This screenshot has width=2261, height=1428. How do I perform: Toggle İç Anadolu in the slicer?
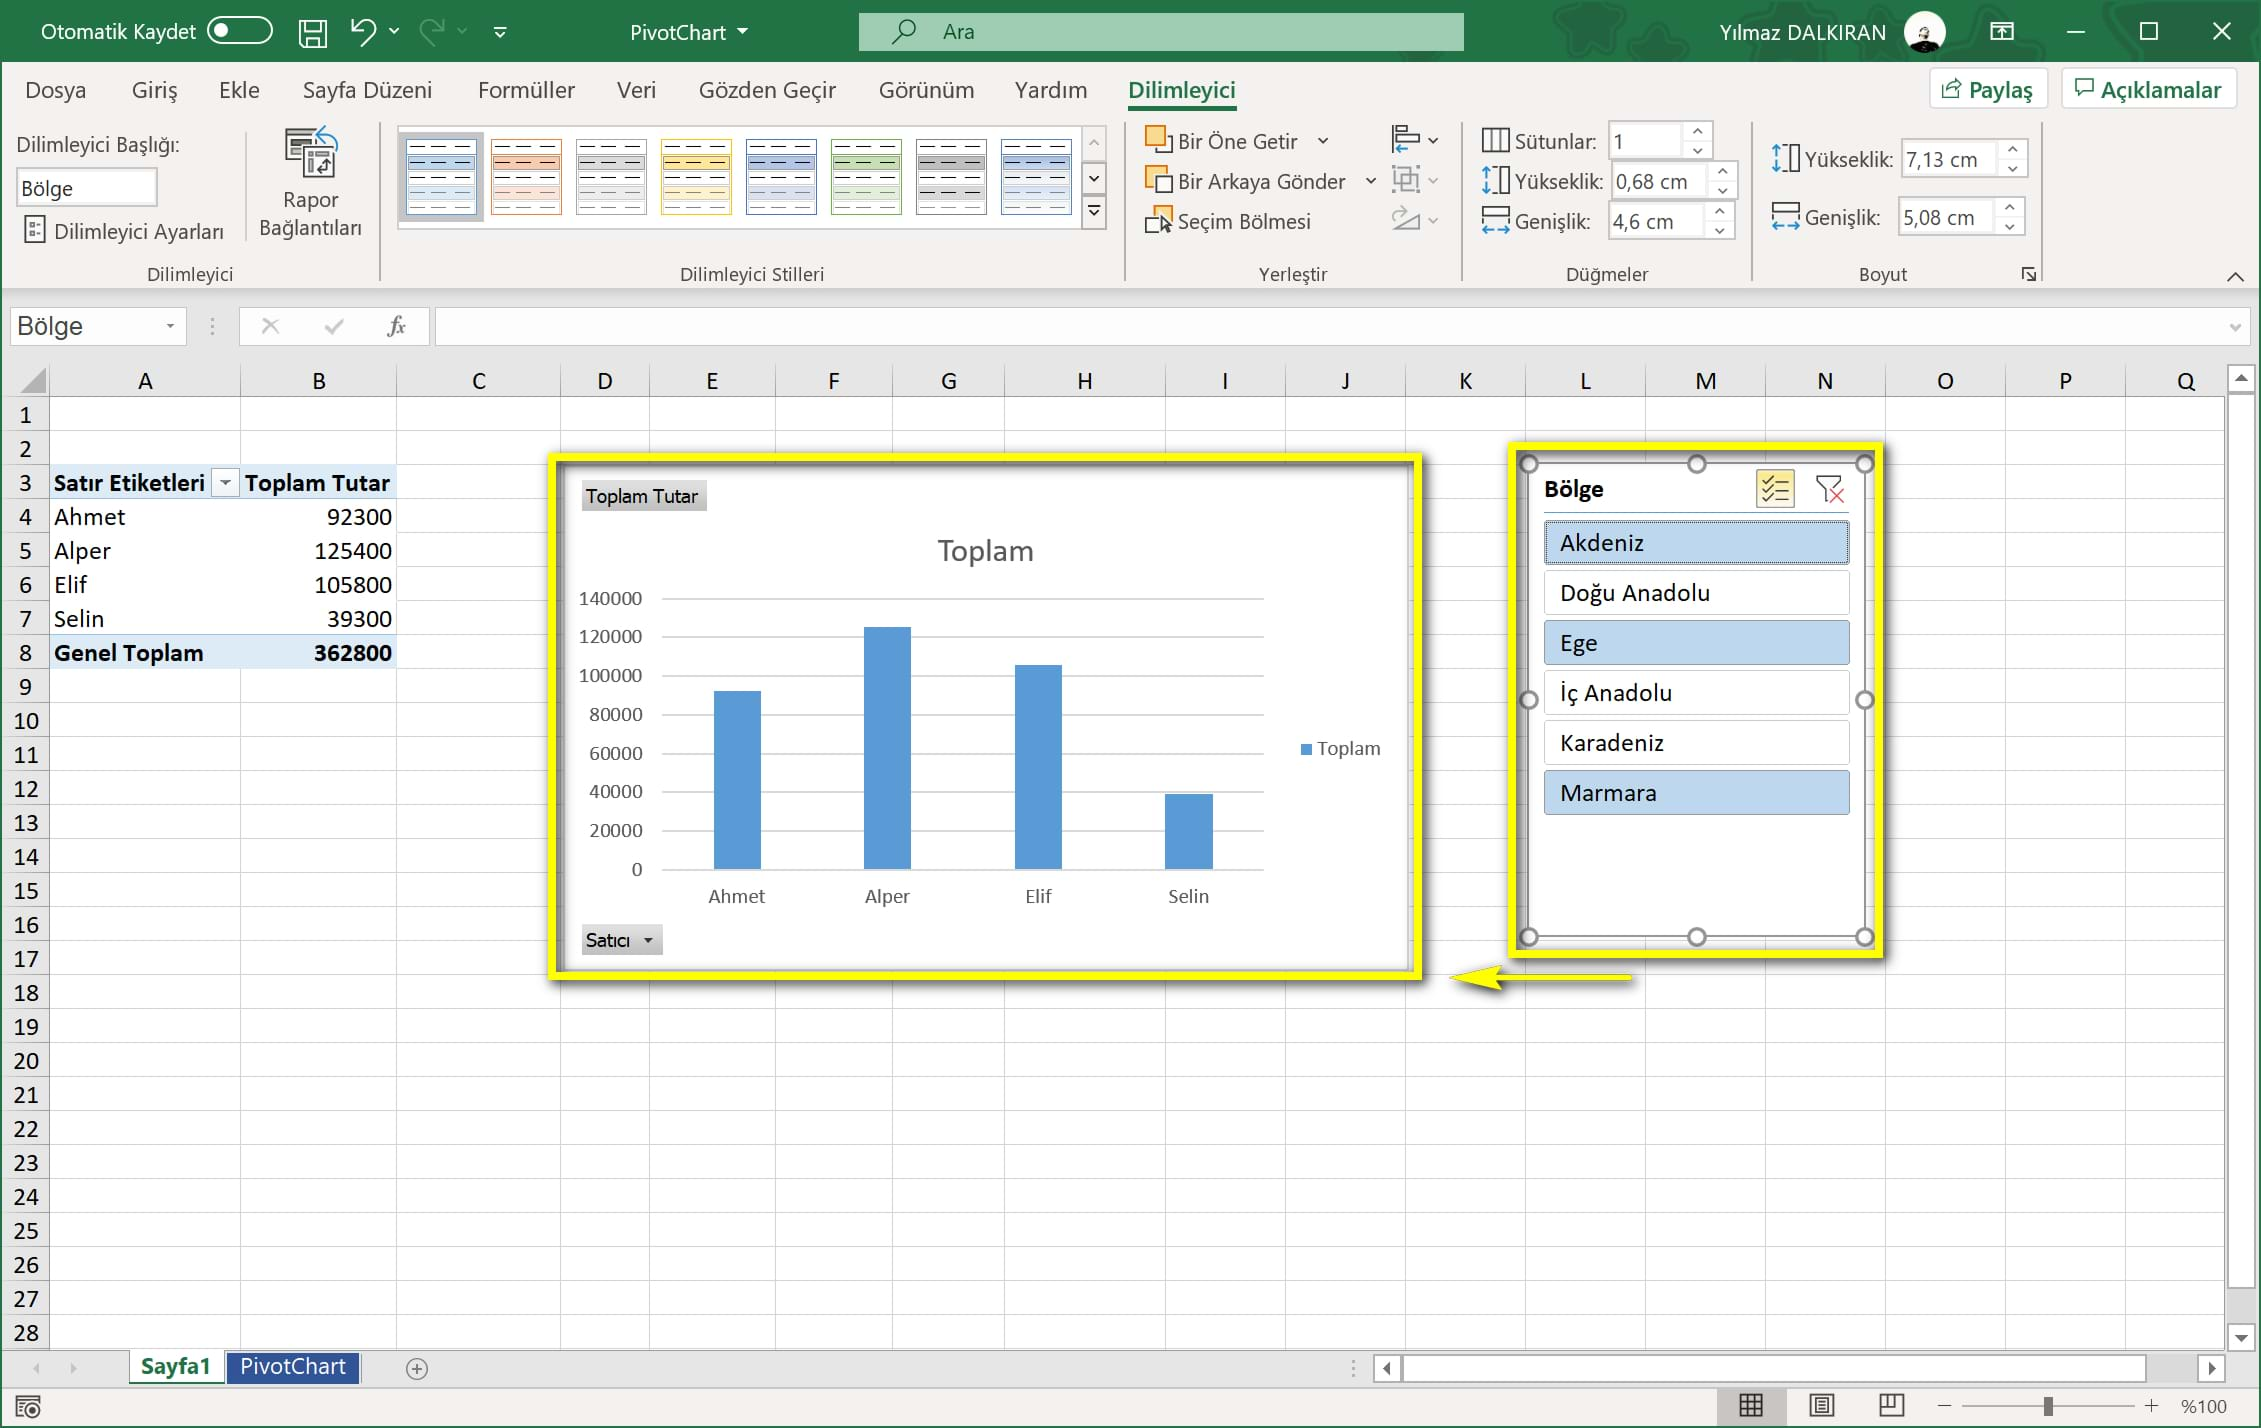[1696, 693]
